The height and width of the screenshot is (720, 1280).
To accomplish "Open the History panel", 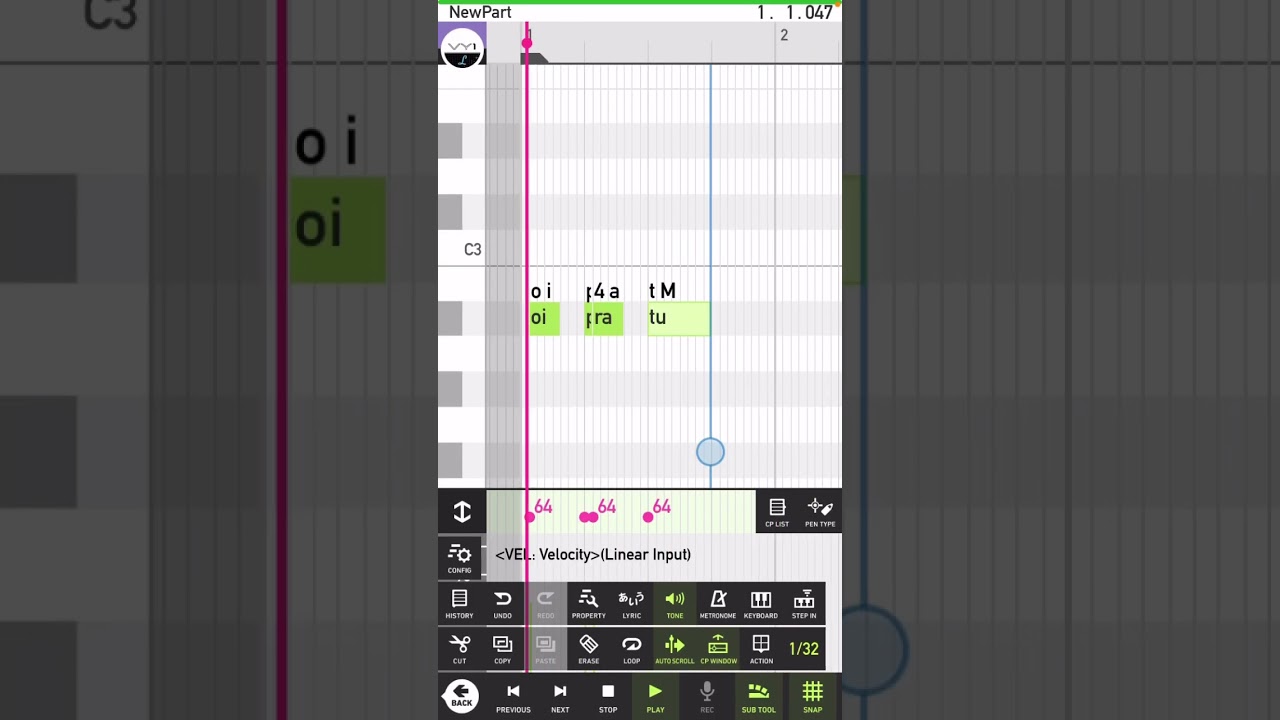I will click(459, 604).
